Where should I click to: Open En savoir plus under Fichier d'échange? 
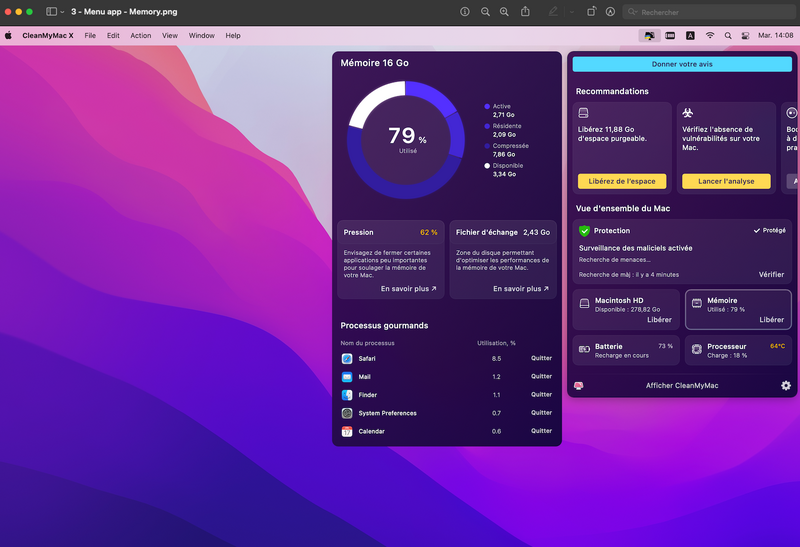click(520, 289)
